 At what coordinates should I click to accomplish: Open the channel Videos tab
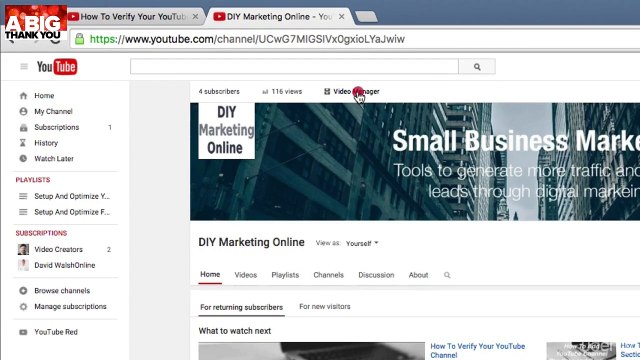pos(246,275)
